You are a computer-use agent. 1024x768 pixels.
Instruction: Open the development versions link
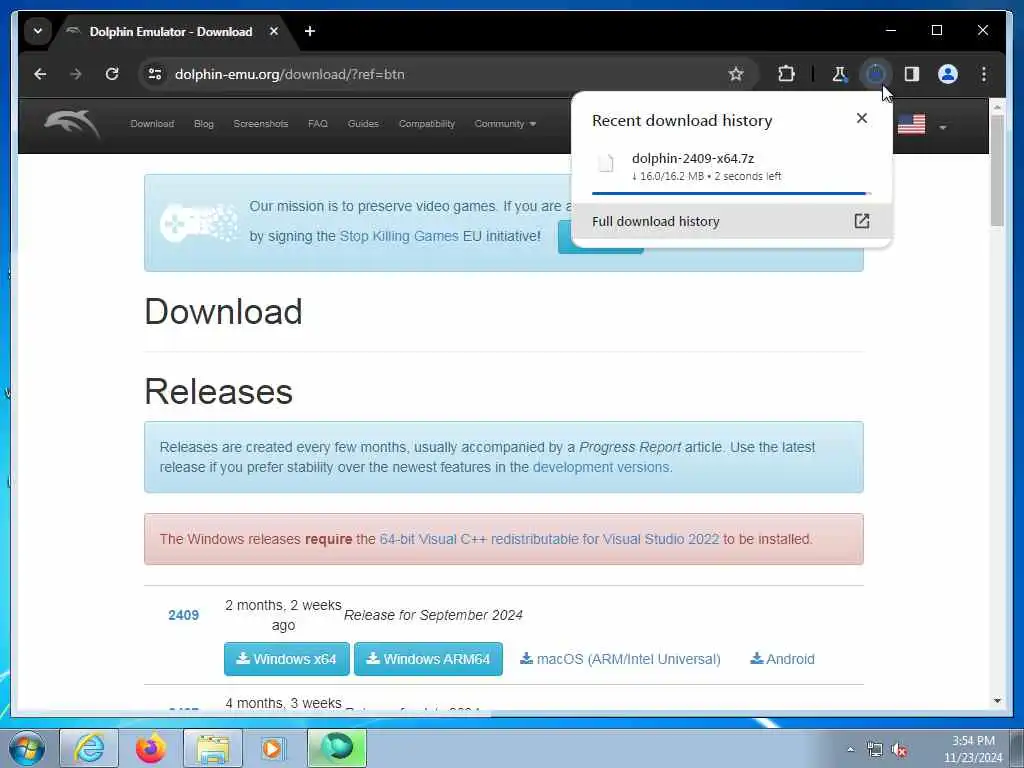click(x=601, y=467)
